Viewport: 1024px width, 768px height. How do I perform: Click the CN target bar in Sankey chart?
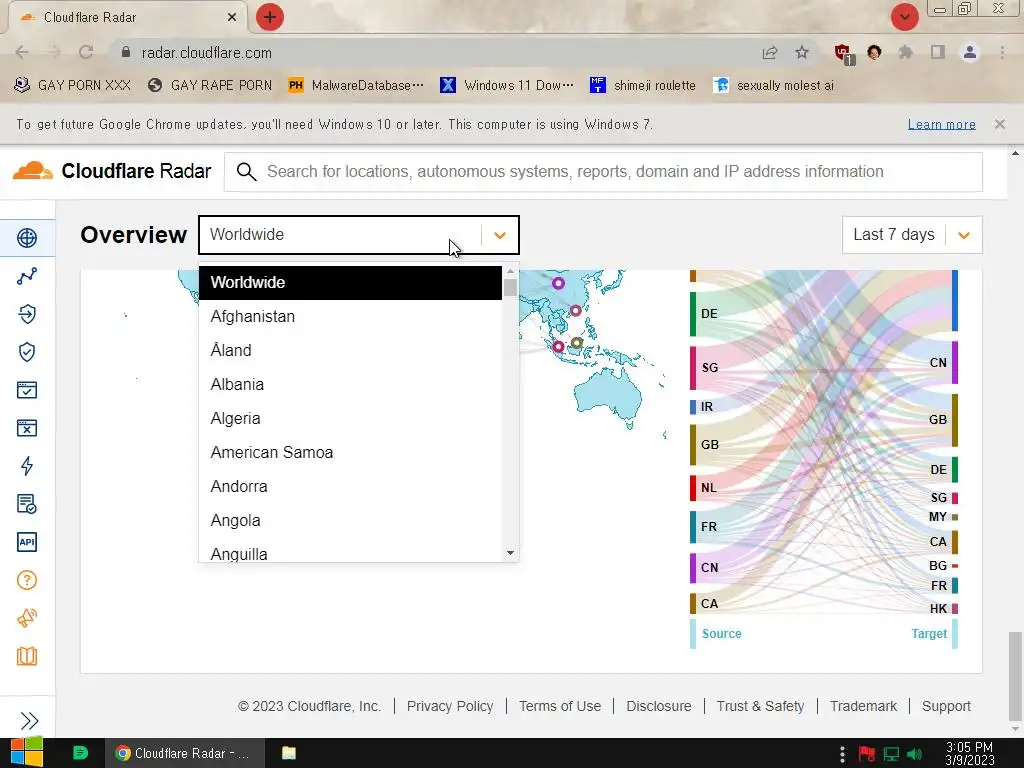point(955,362)
